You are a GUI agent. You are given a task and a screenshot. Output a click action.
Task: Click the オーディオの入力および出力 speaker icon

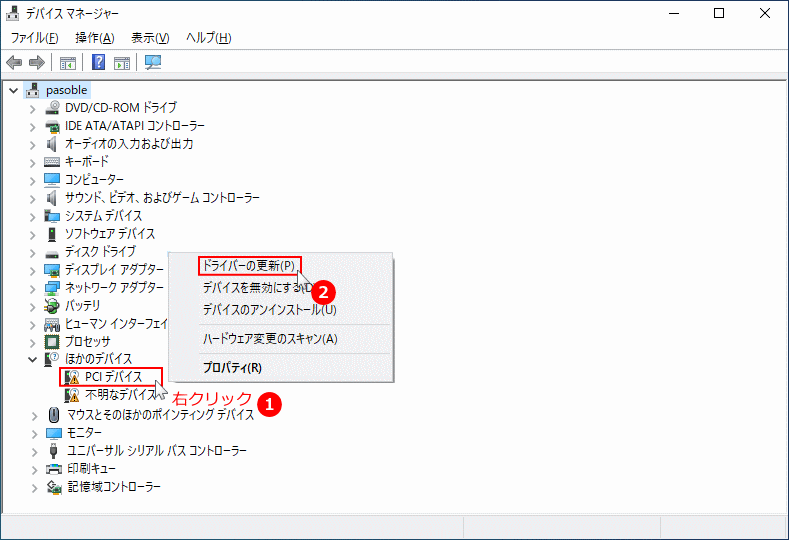52,143
